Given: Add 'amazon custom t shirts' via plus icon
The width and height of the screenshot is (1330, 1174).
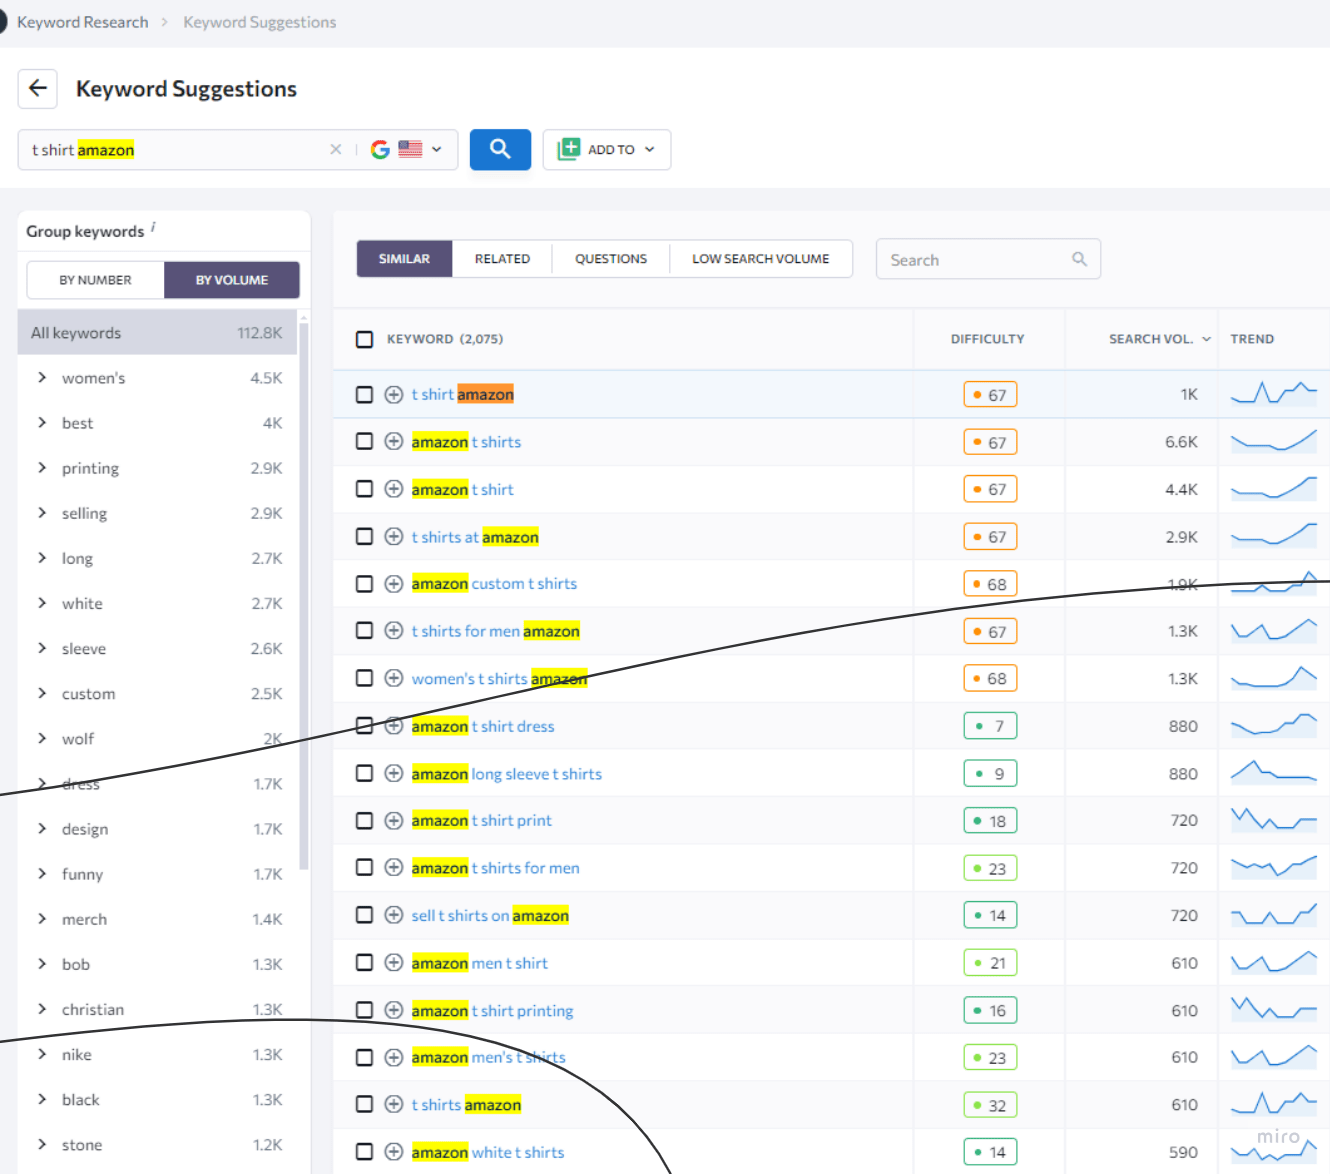Looking at the screenshot, I should tap(394, 583).
